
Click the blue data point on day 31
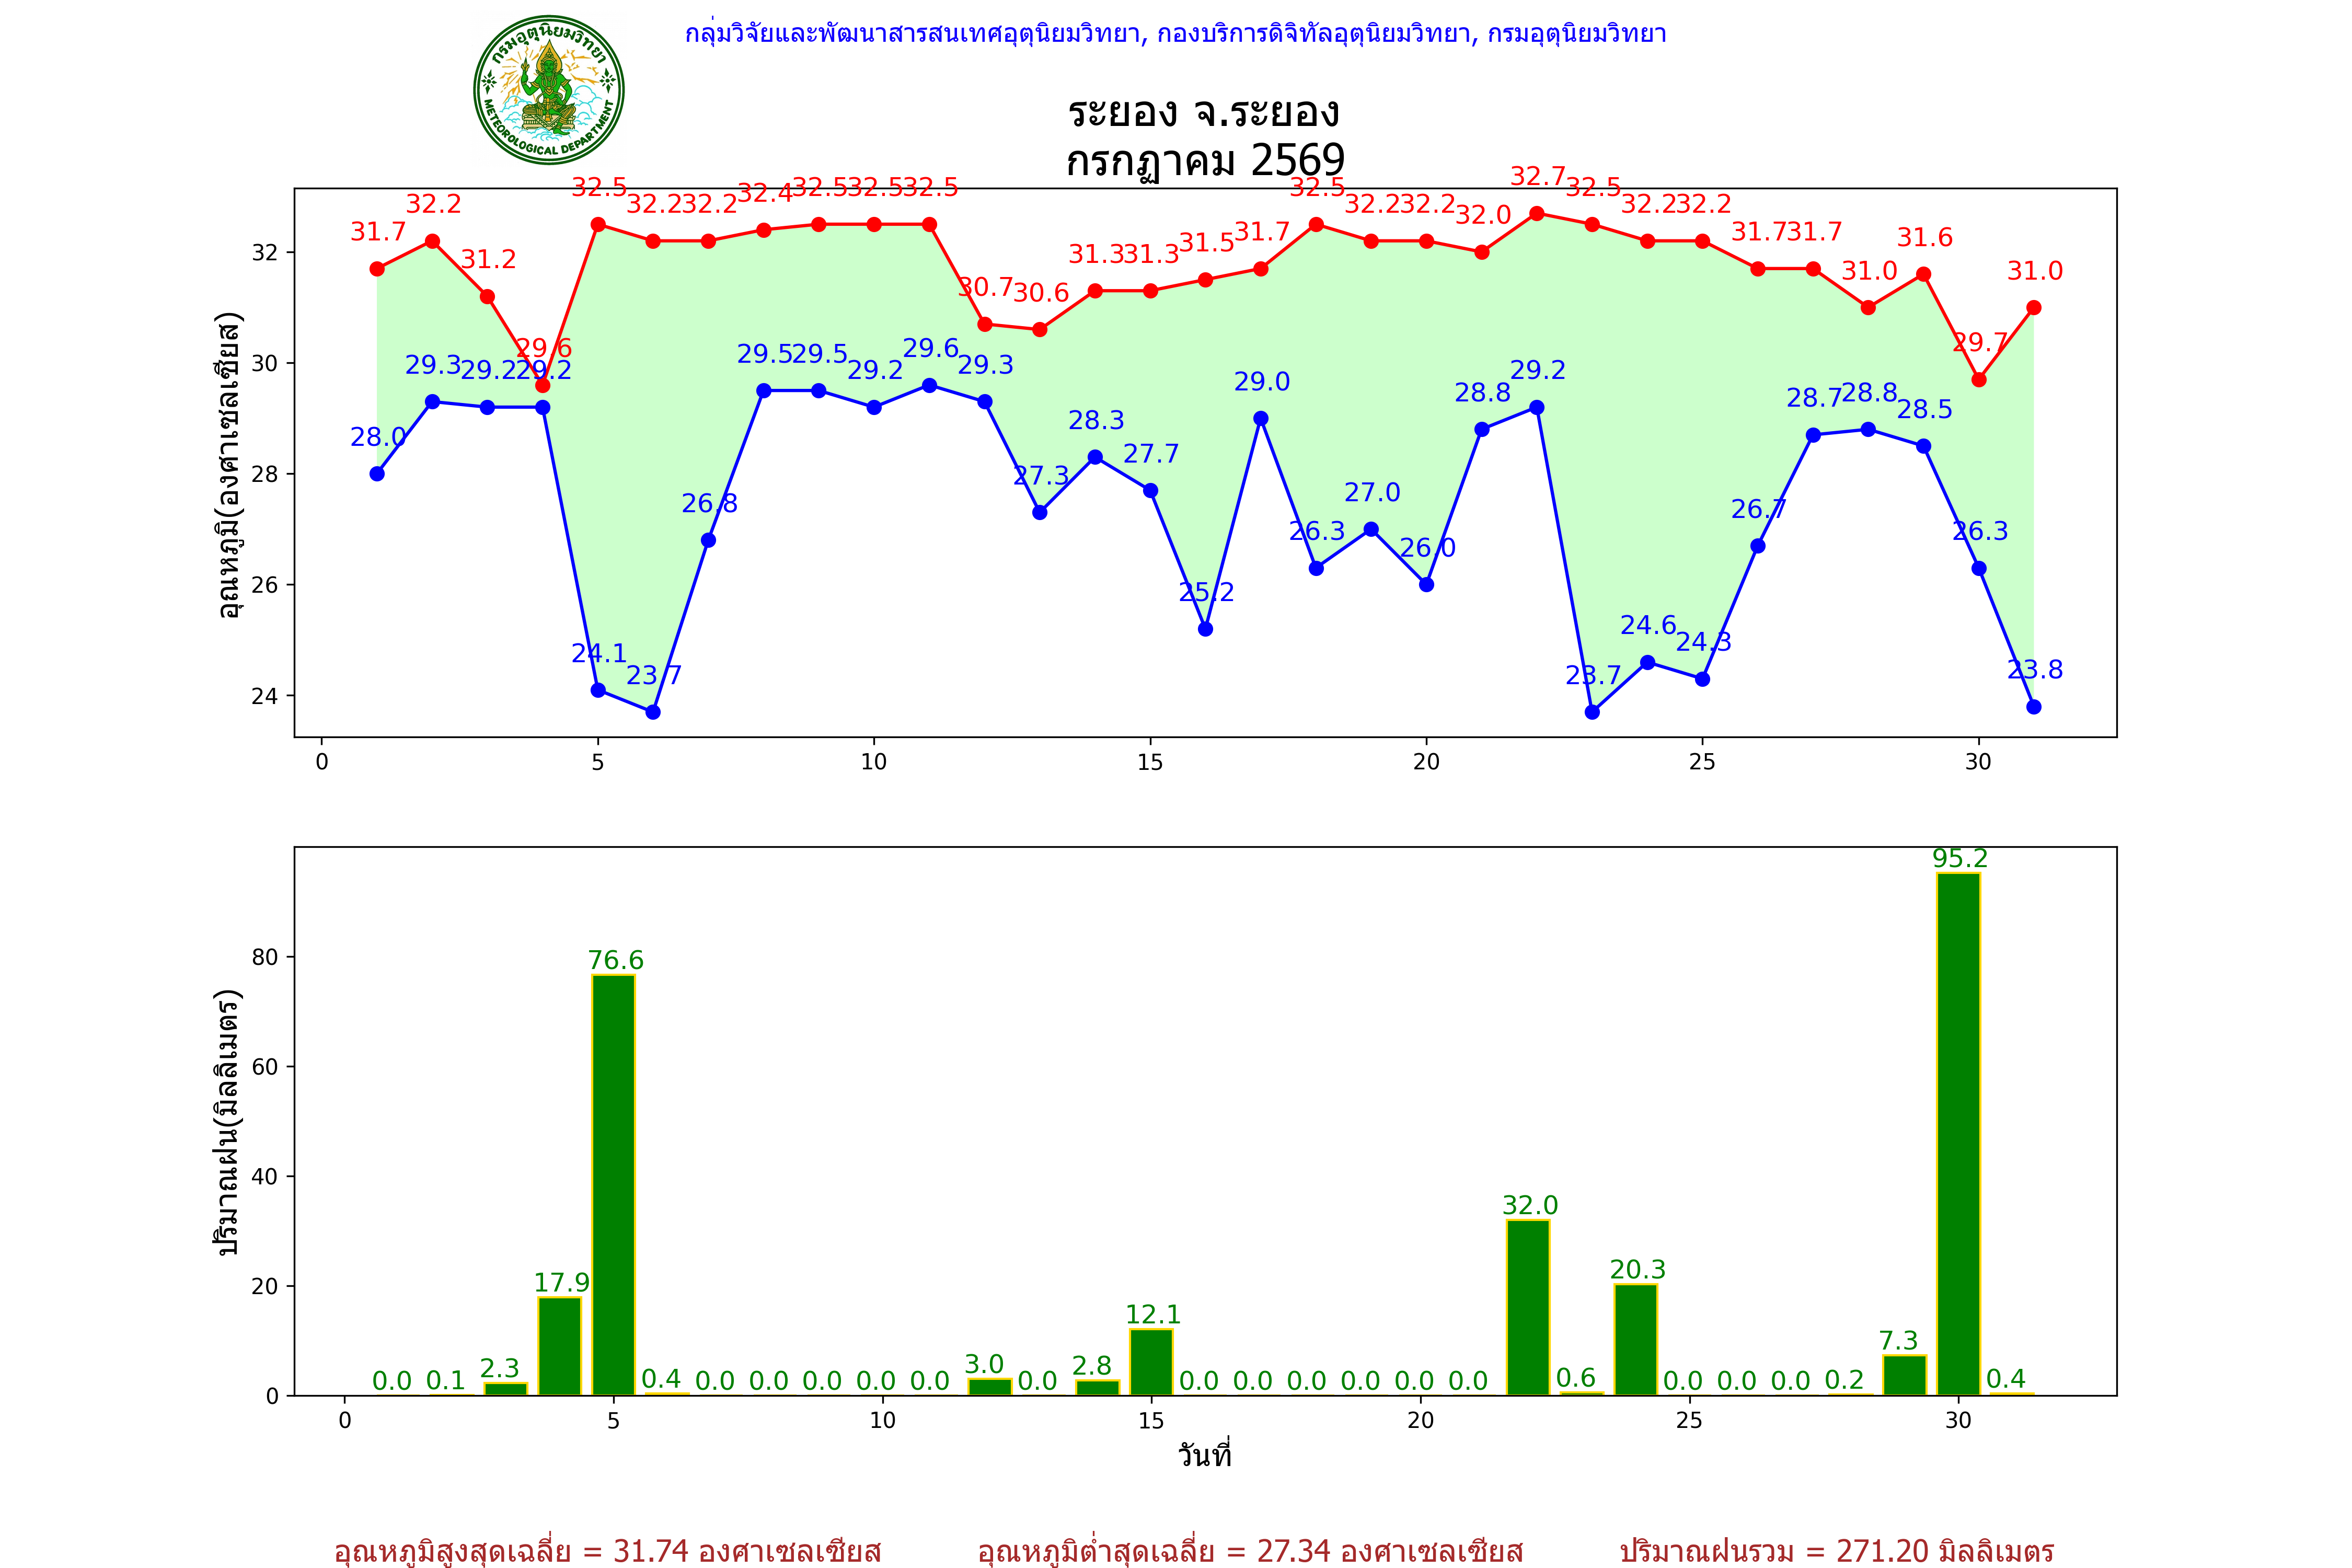pos(2034,707)
